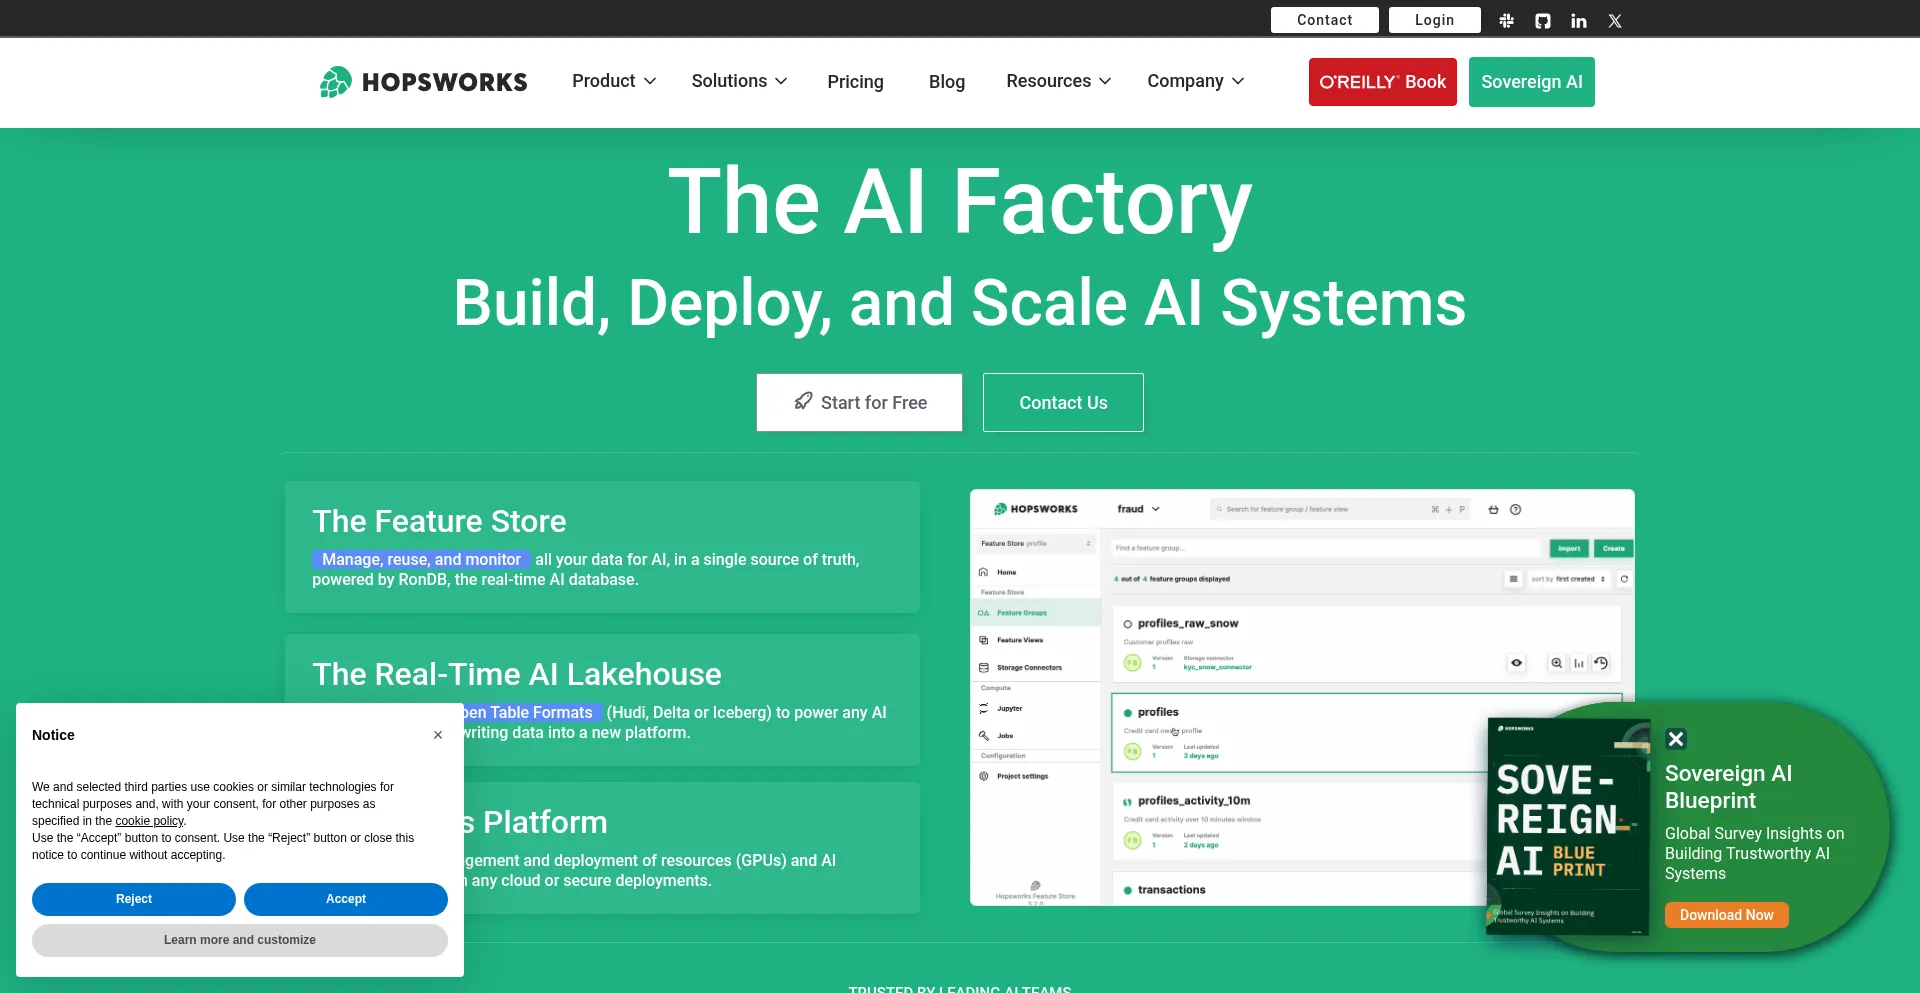Screen dimensions: 1920x993
Task: Accept the cookie consent
Action: coord(346,899)
